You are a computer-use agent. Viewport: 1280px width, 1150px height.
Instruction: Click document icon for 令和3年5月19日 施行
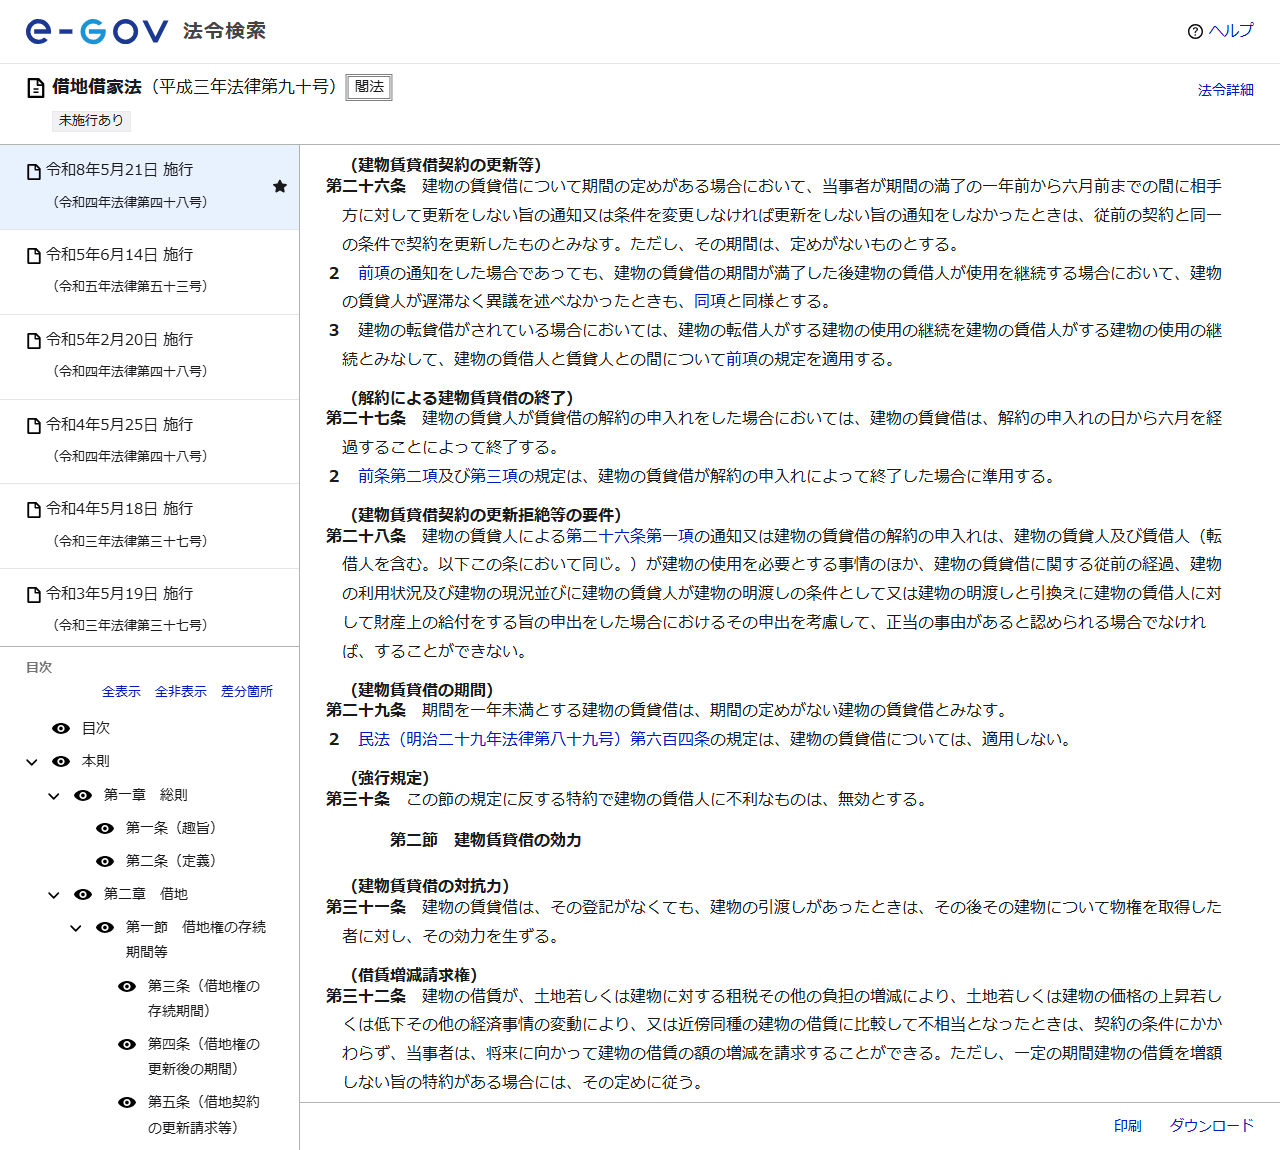tap(34, 595)
